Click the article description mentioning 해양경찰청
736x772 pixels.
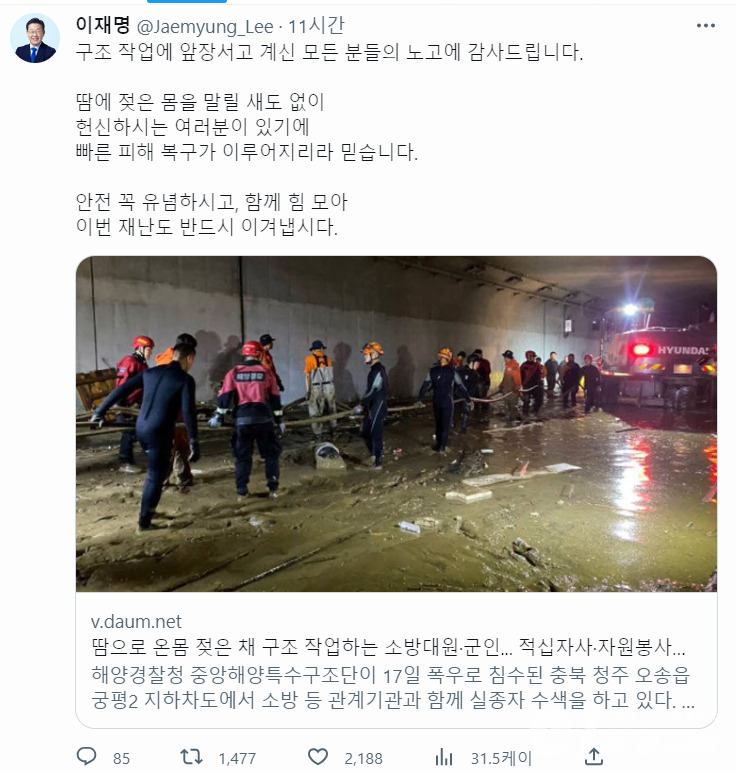393,687
